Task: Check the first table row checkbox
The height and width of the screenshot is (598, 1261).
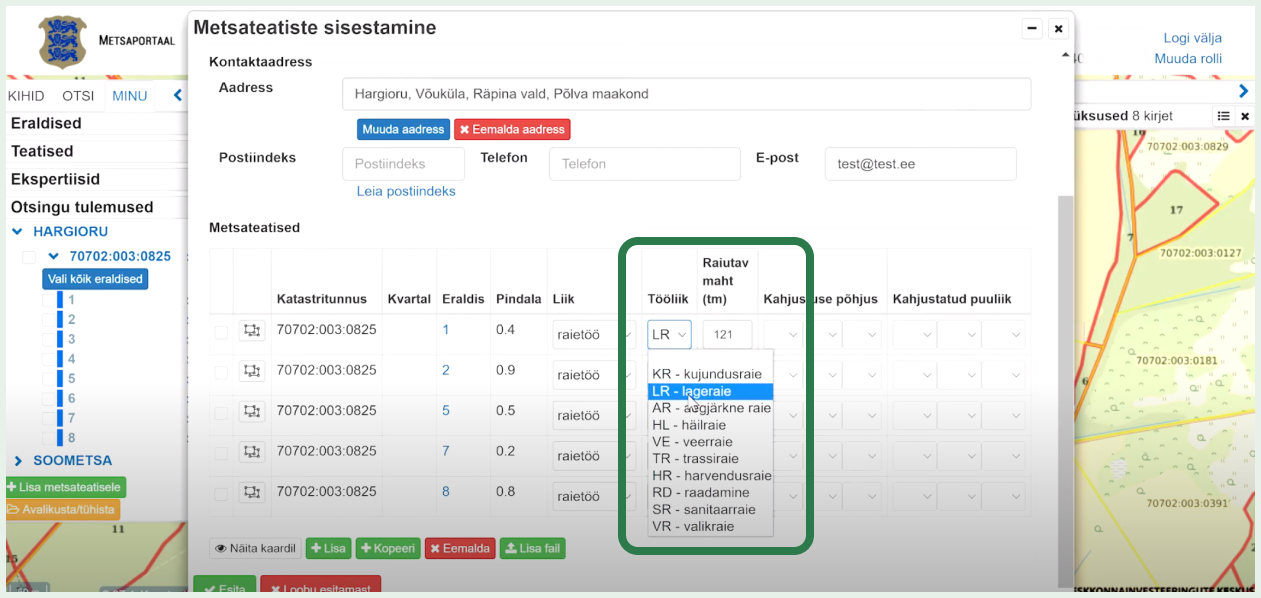Action: (x=222, y=334)
